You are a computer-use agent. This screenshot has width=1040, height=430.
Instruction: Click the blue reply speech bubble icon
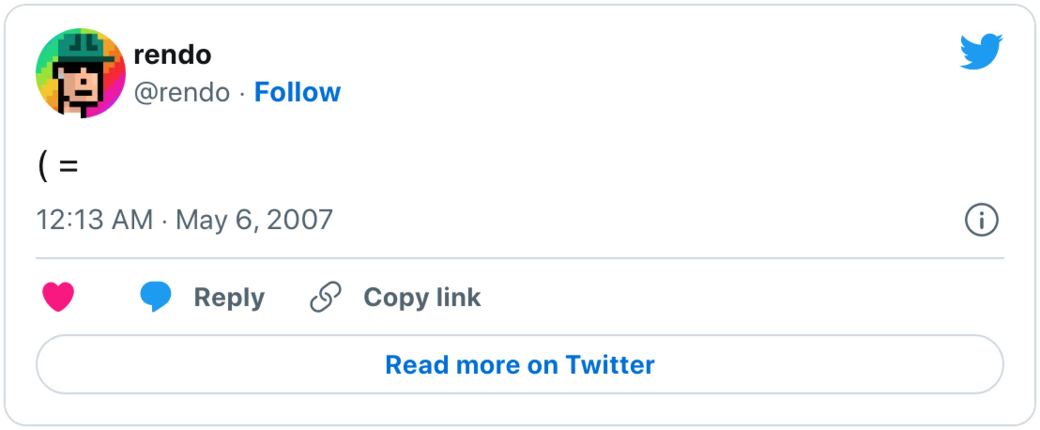pos(155,297)
